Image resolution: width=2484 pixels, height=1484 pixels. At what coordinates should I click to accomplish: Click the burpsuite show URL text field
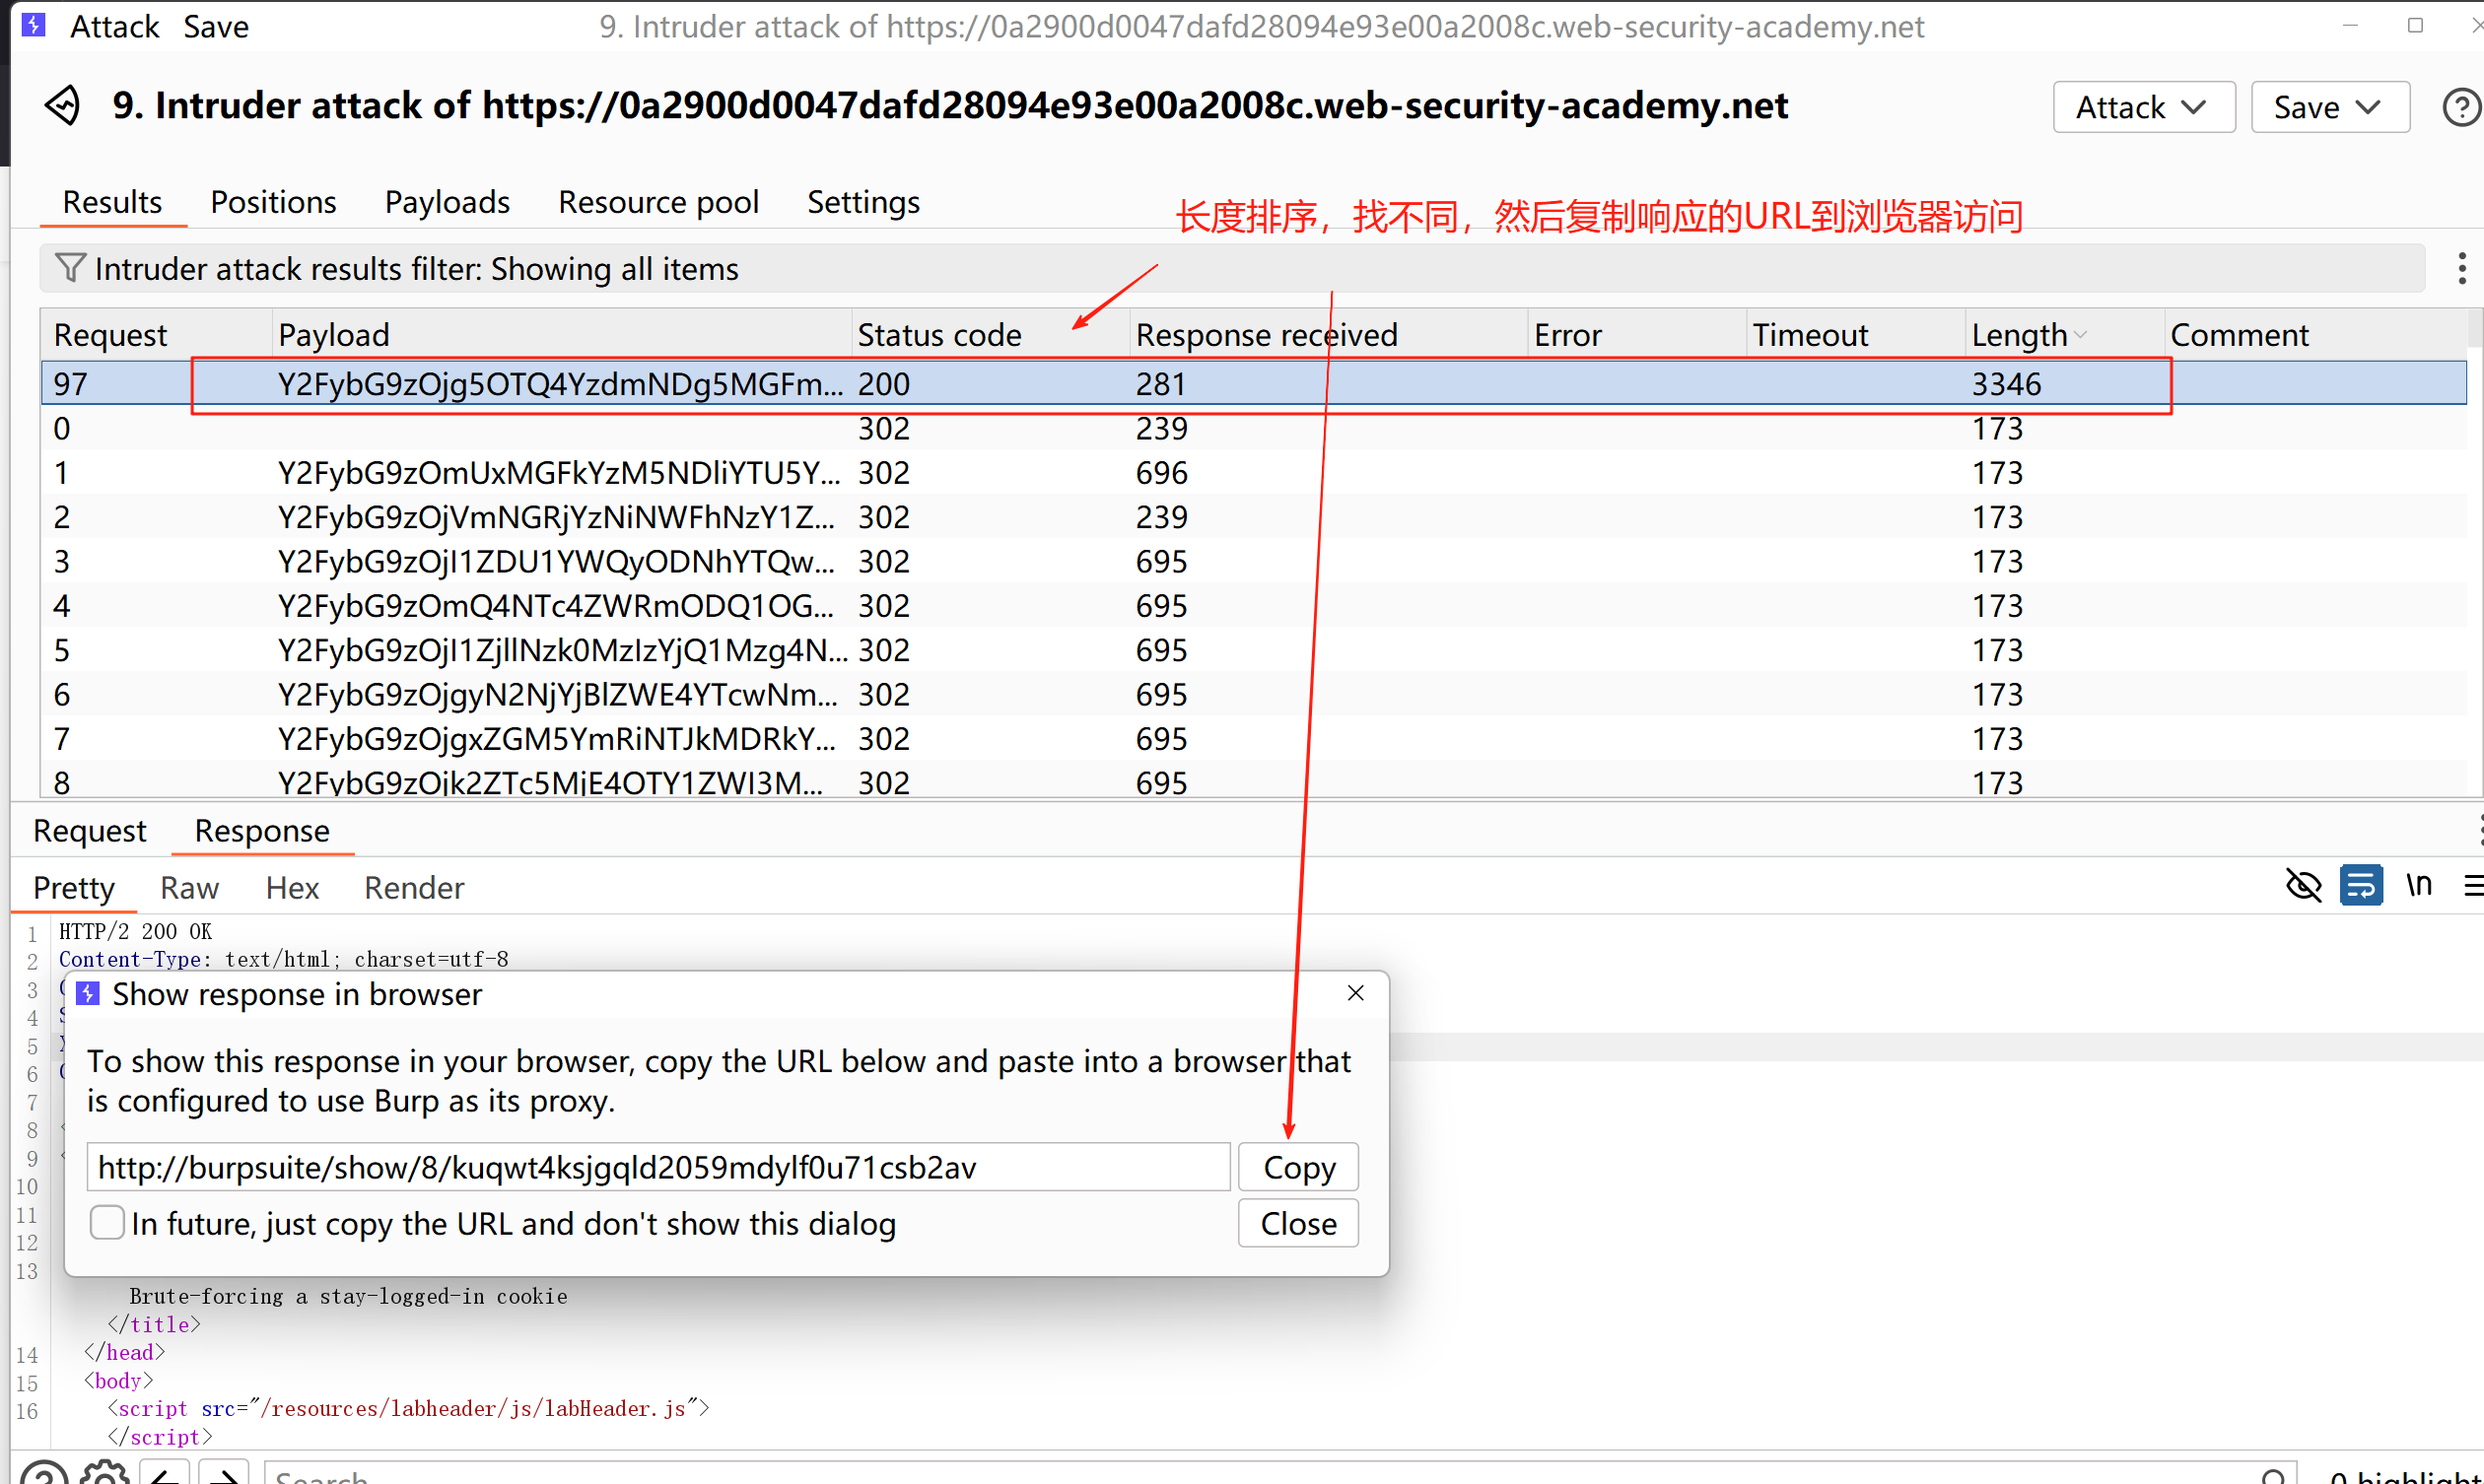click(x=657, y=1167)
